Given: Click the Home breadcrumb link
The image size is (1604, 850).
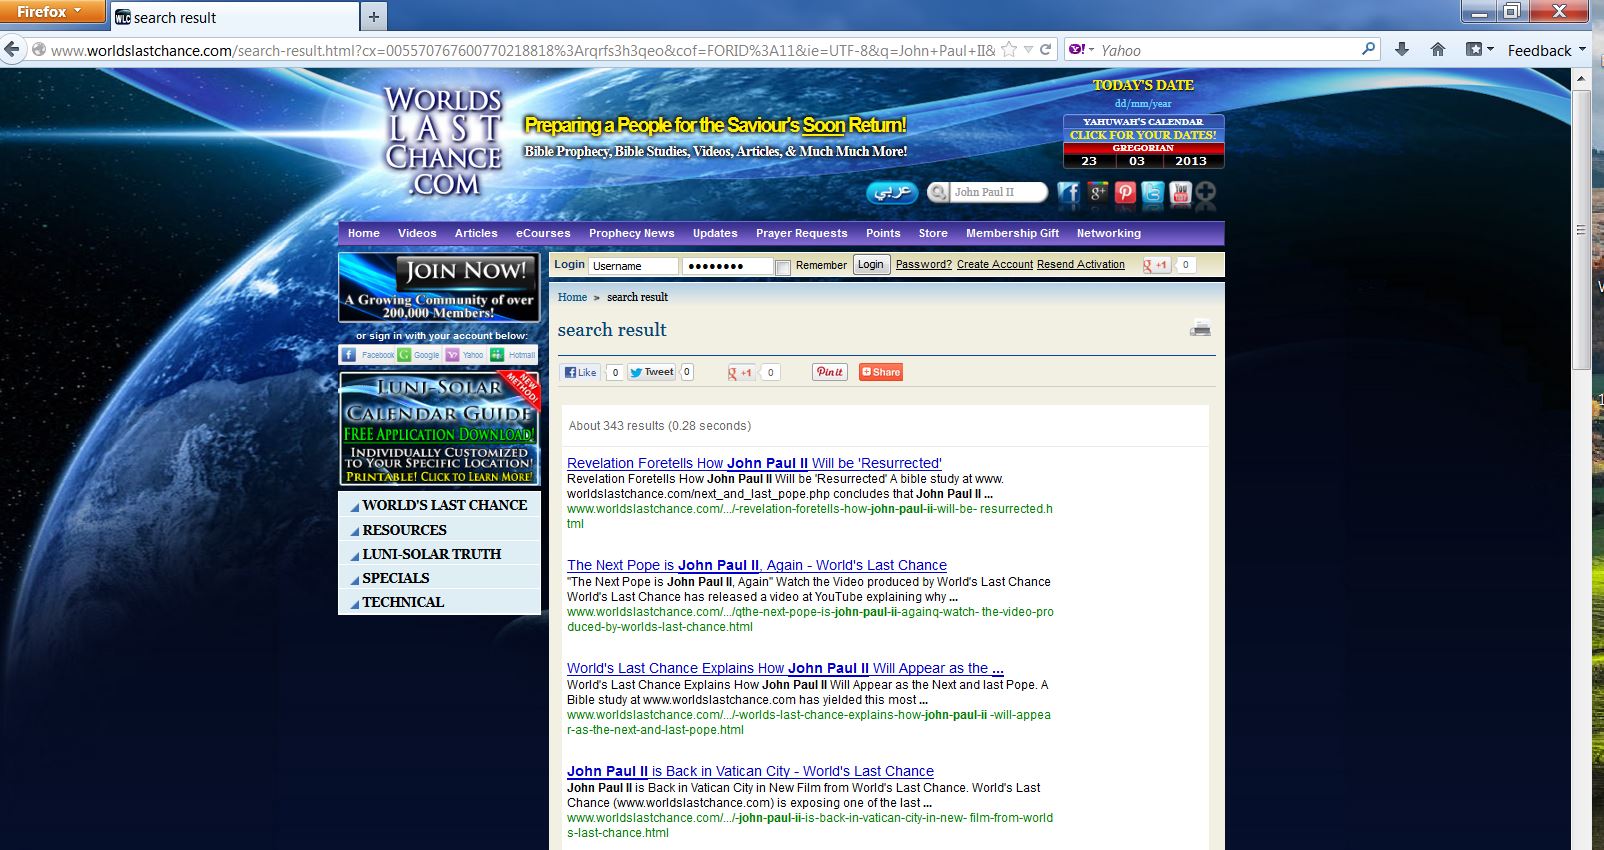Looking at the screenshot, I should [x=572, y=297].
